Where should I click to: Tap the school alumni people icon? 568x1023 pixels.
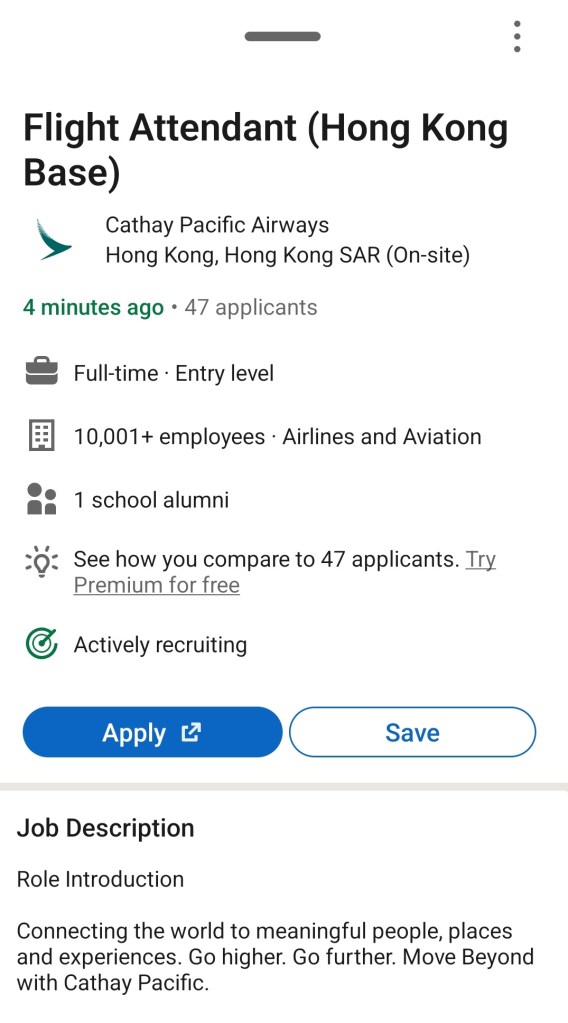(x=42, y=499)
